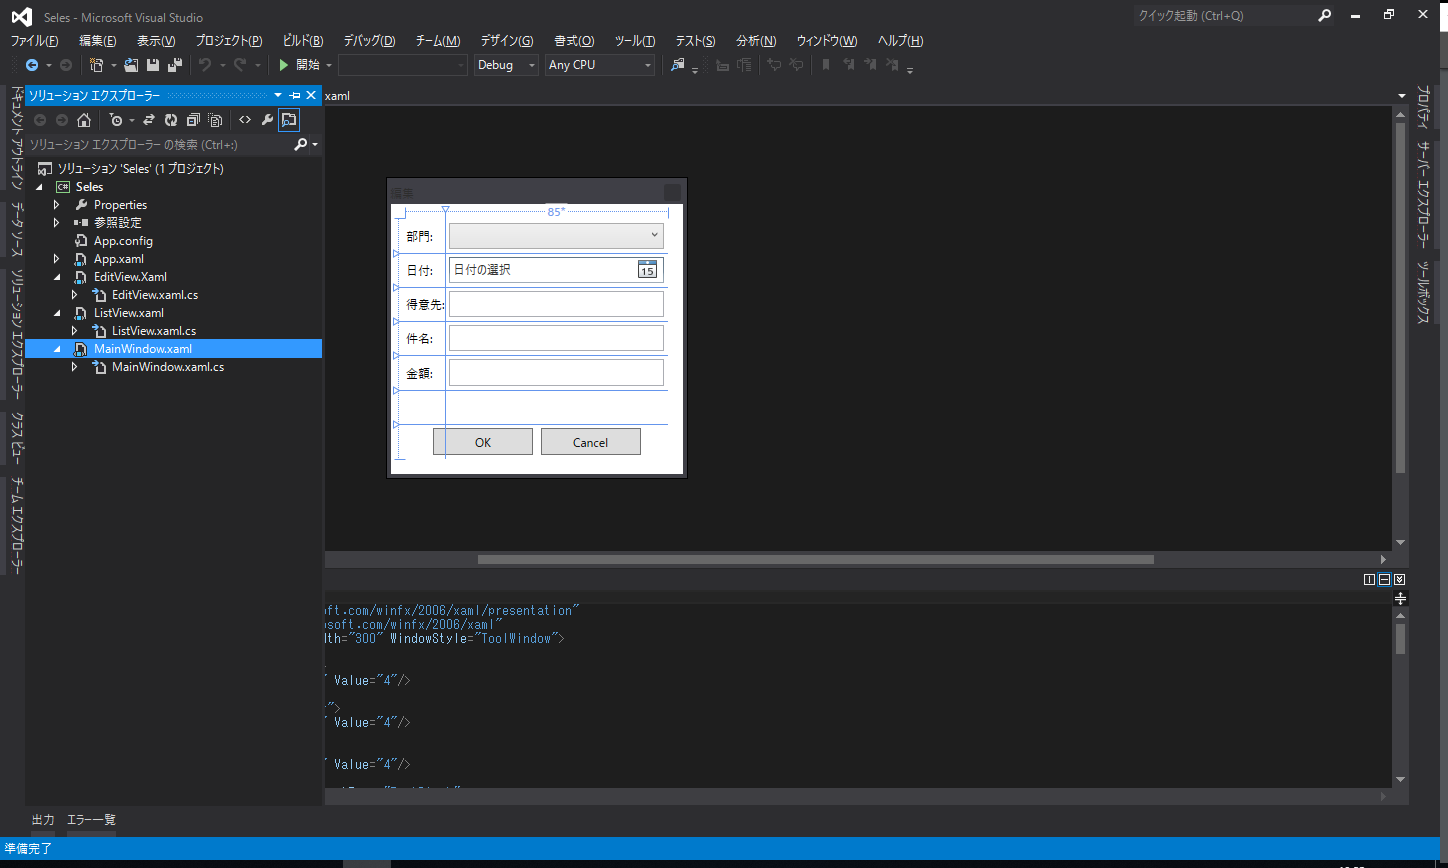Click the View Code icon in Solution Explorer
Viewport: 1448px width, 868px height.
pos(245,120)
